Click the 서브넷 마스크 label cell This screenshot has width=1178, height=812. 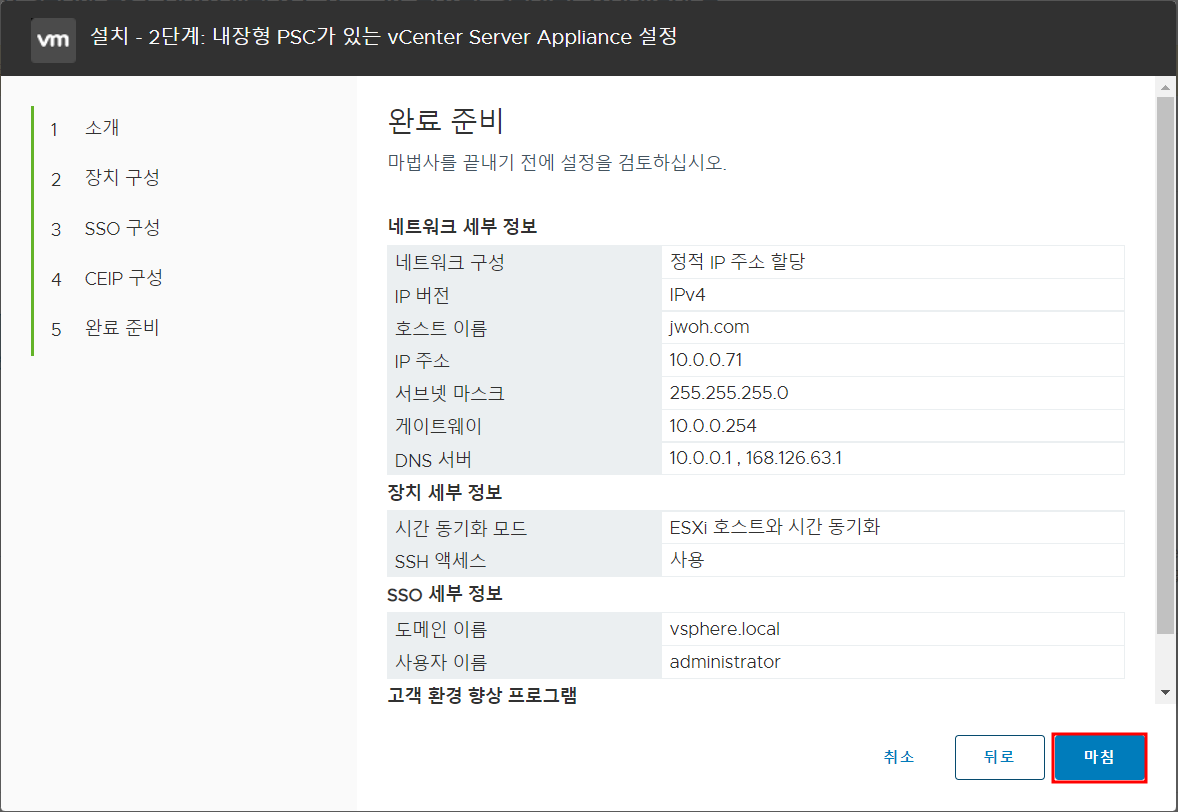(524, 394)
